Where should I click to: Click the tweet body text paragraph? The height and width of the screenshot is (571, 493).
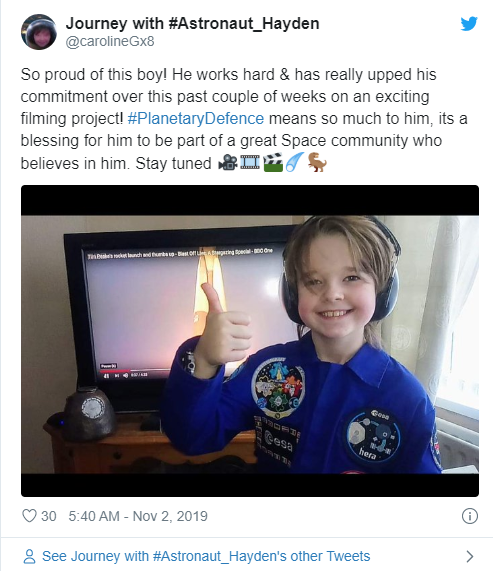coord(244,119)
